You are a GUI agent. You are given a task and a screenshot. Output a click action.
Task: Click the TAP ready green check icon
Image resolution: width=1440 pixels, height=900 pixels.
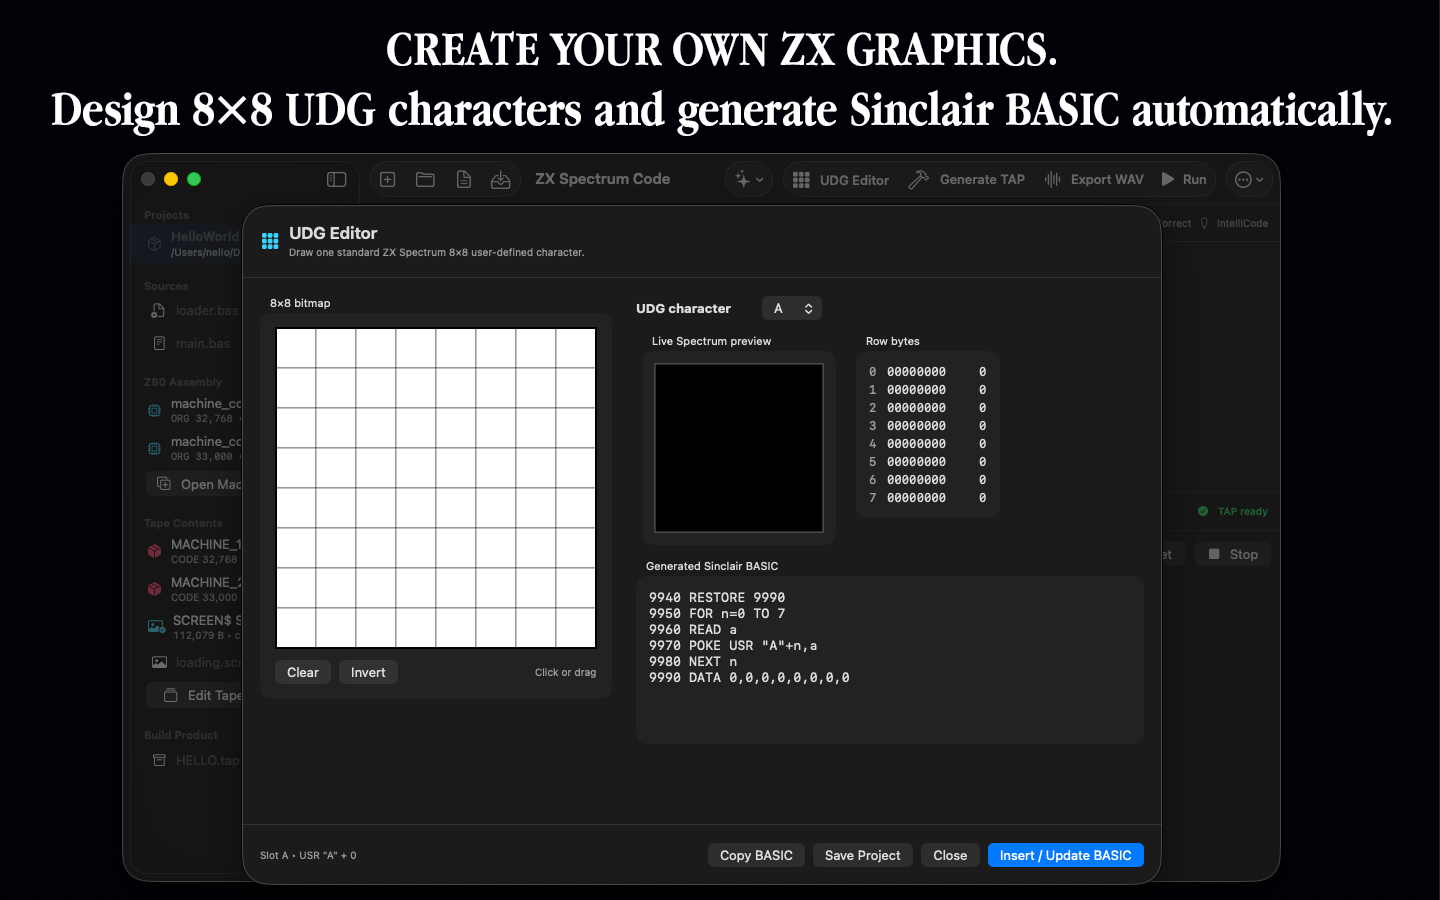[x=1203, y=511]
